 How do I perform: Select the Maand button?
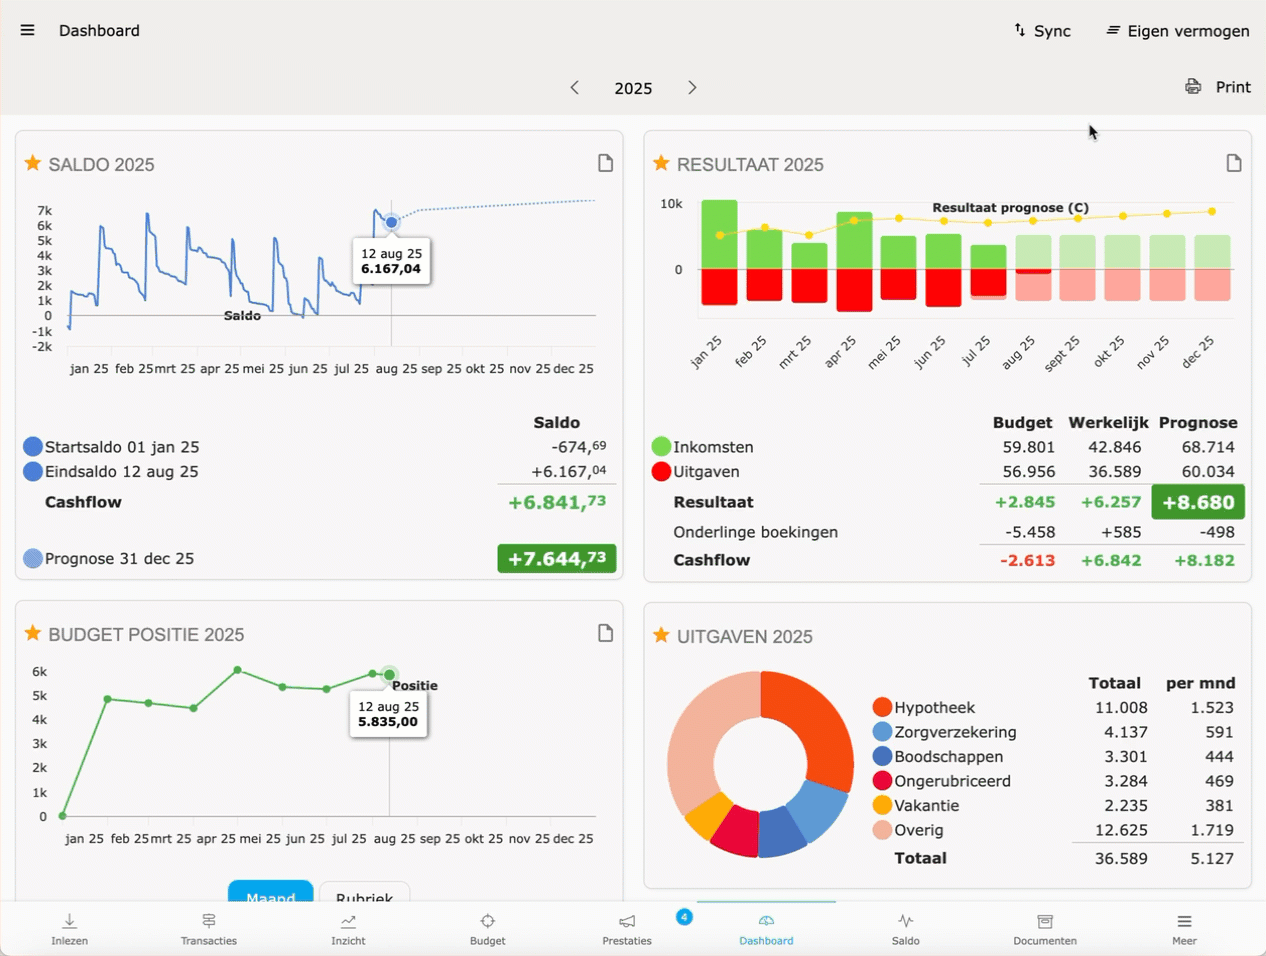[270, 892]
